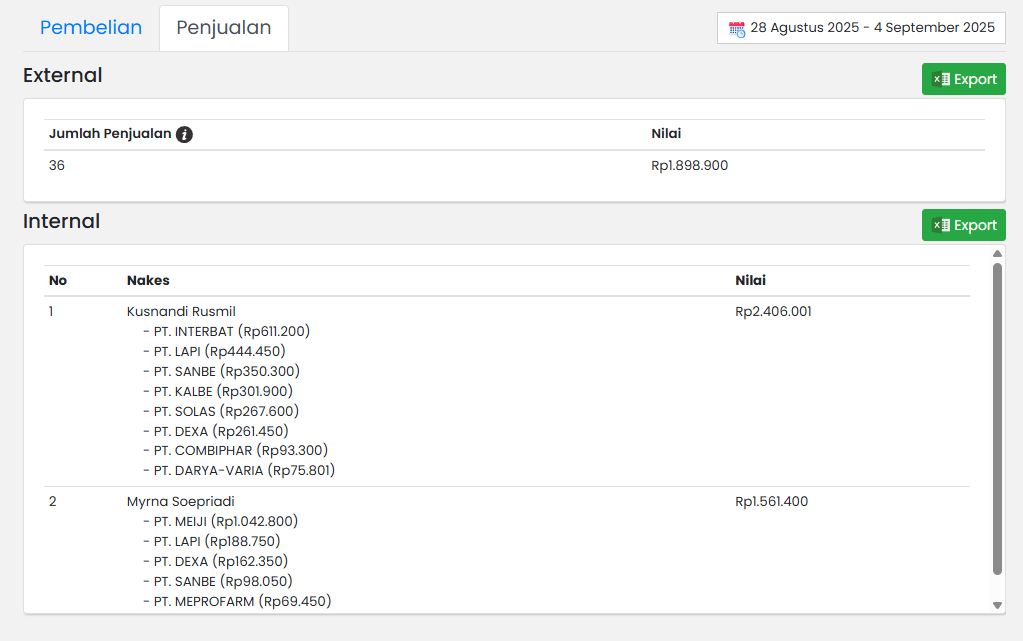Click the PT. MEIJI entry under Myrna
This screenshot has width=1023, height=641.
pyautogui.click(x=225, y=521)
